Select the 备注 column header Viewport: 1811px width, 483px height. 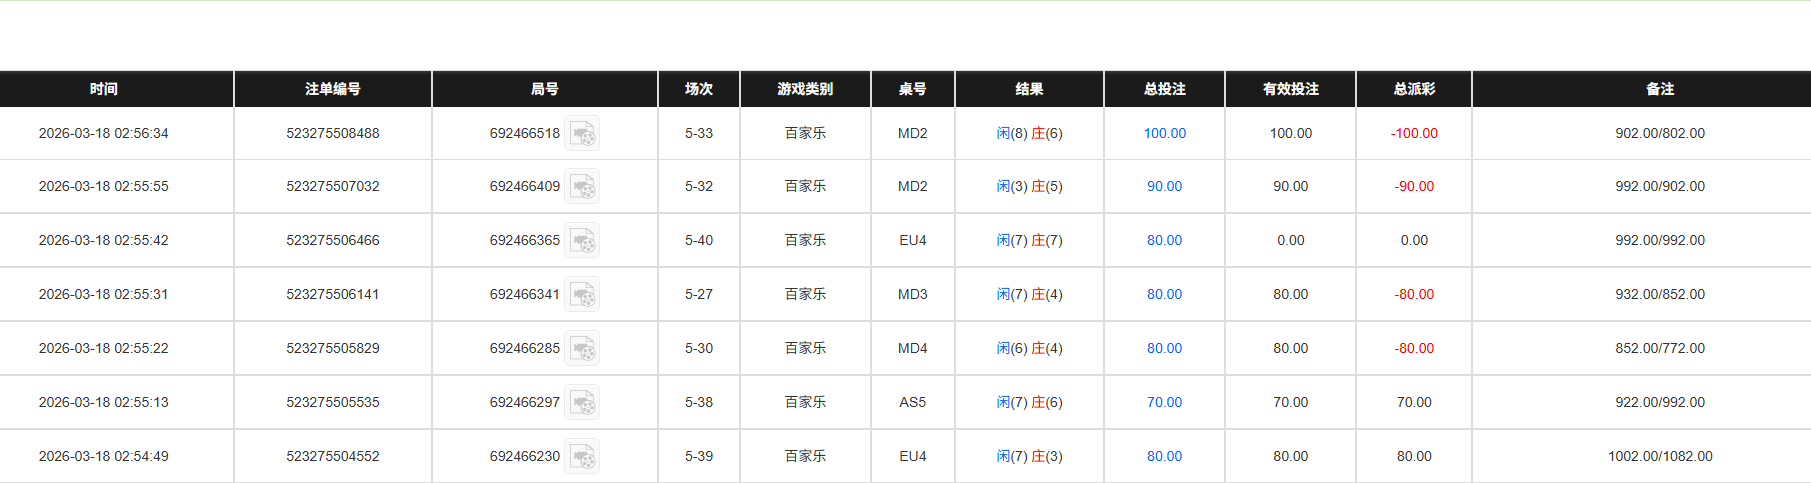point(1660,89)
